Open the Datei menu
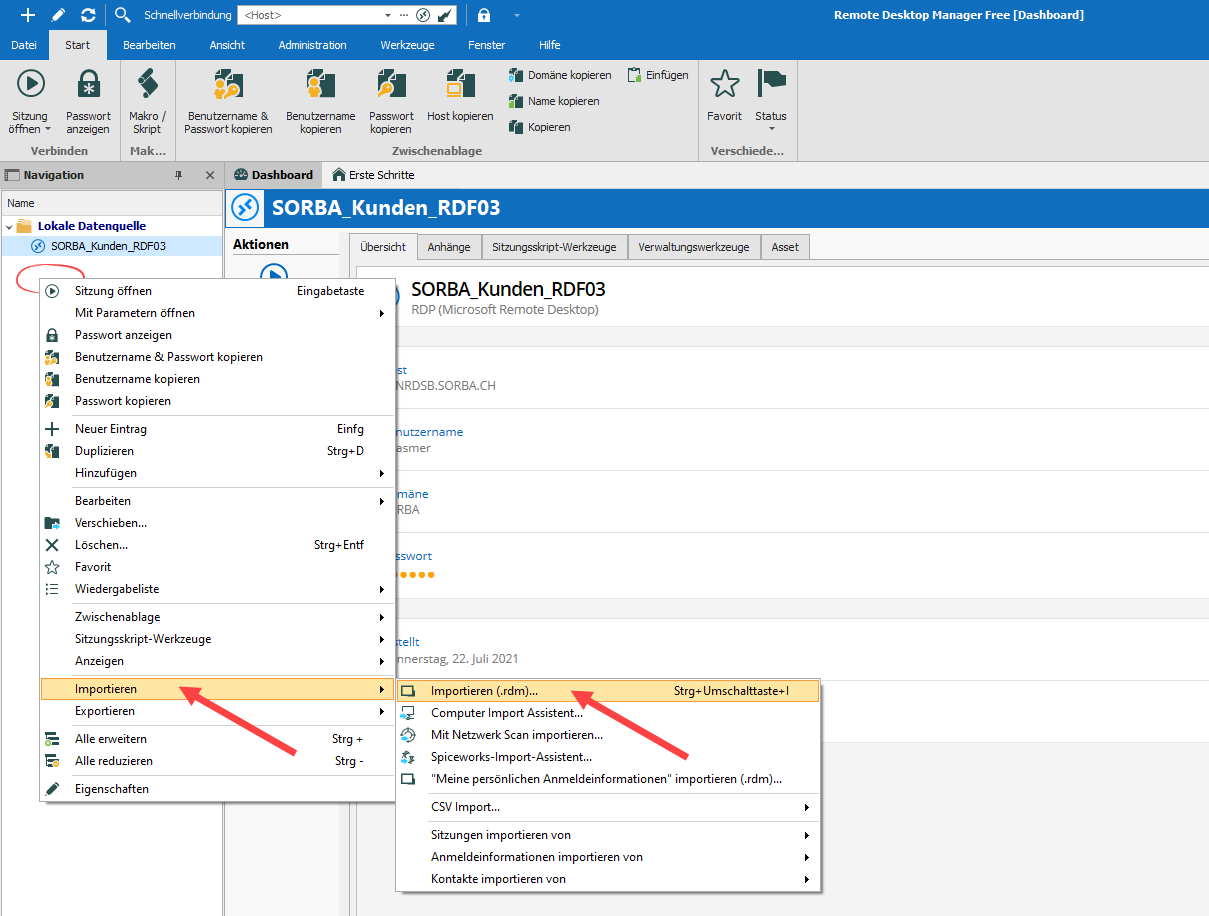 (x=24, y=45)
